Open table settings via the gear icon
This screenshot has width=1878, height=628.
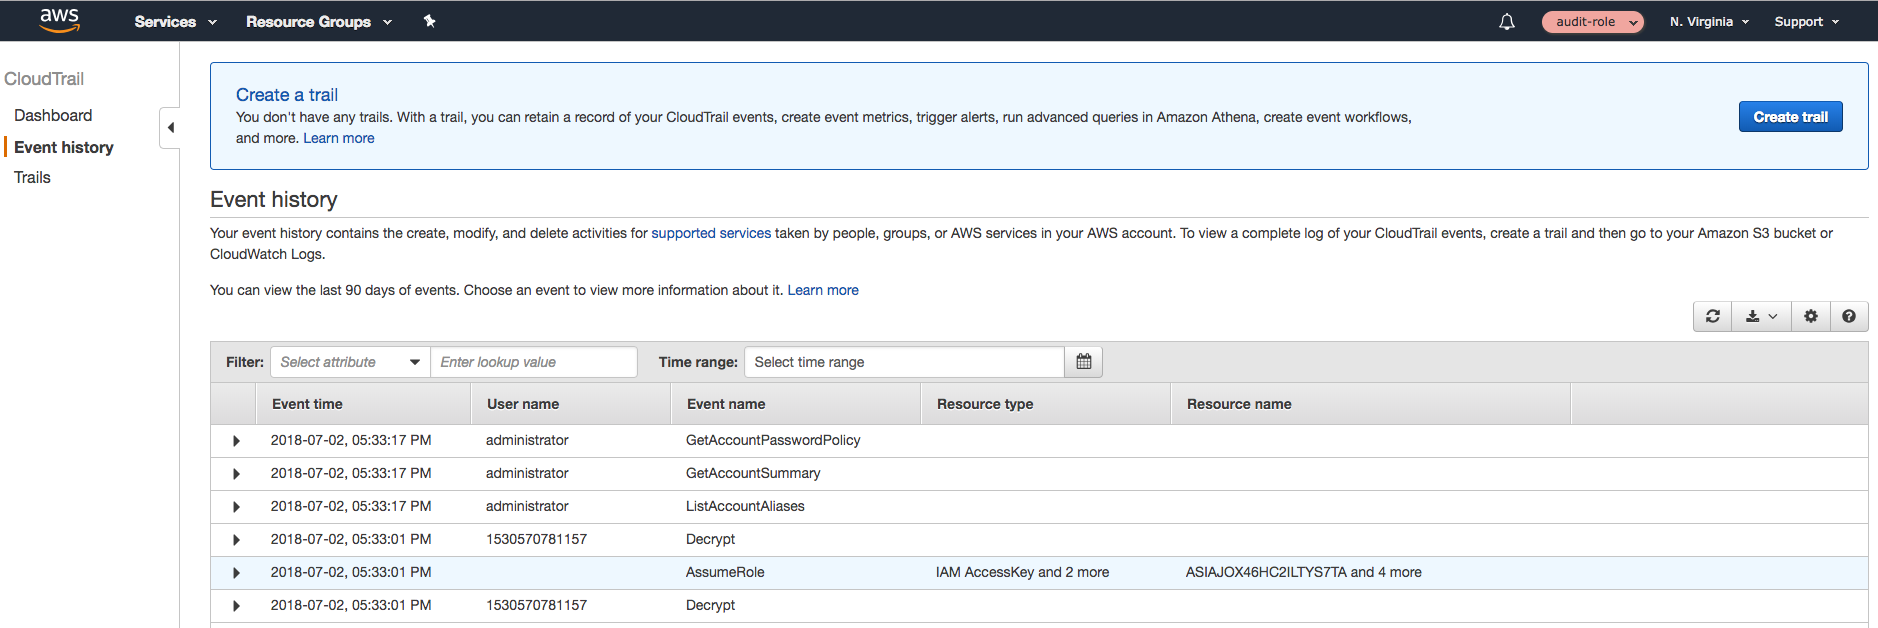1810,316
